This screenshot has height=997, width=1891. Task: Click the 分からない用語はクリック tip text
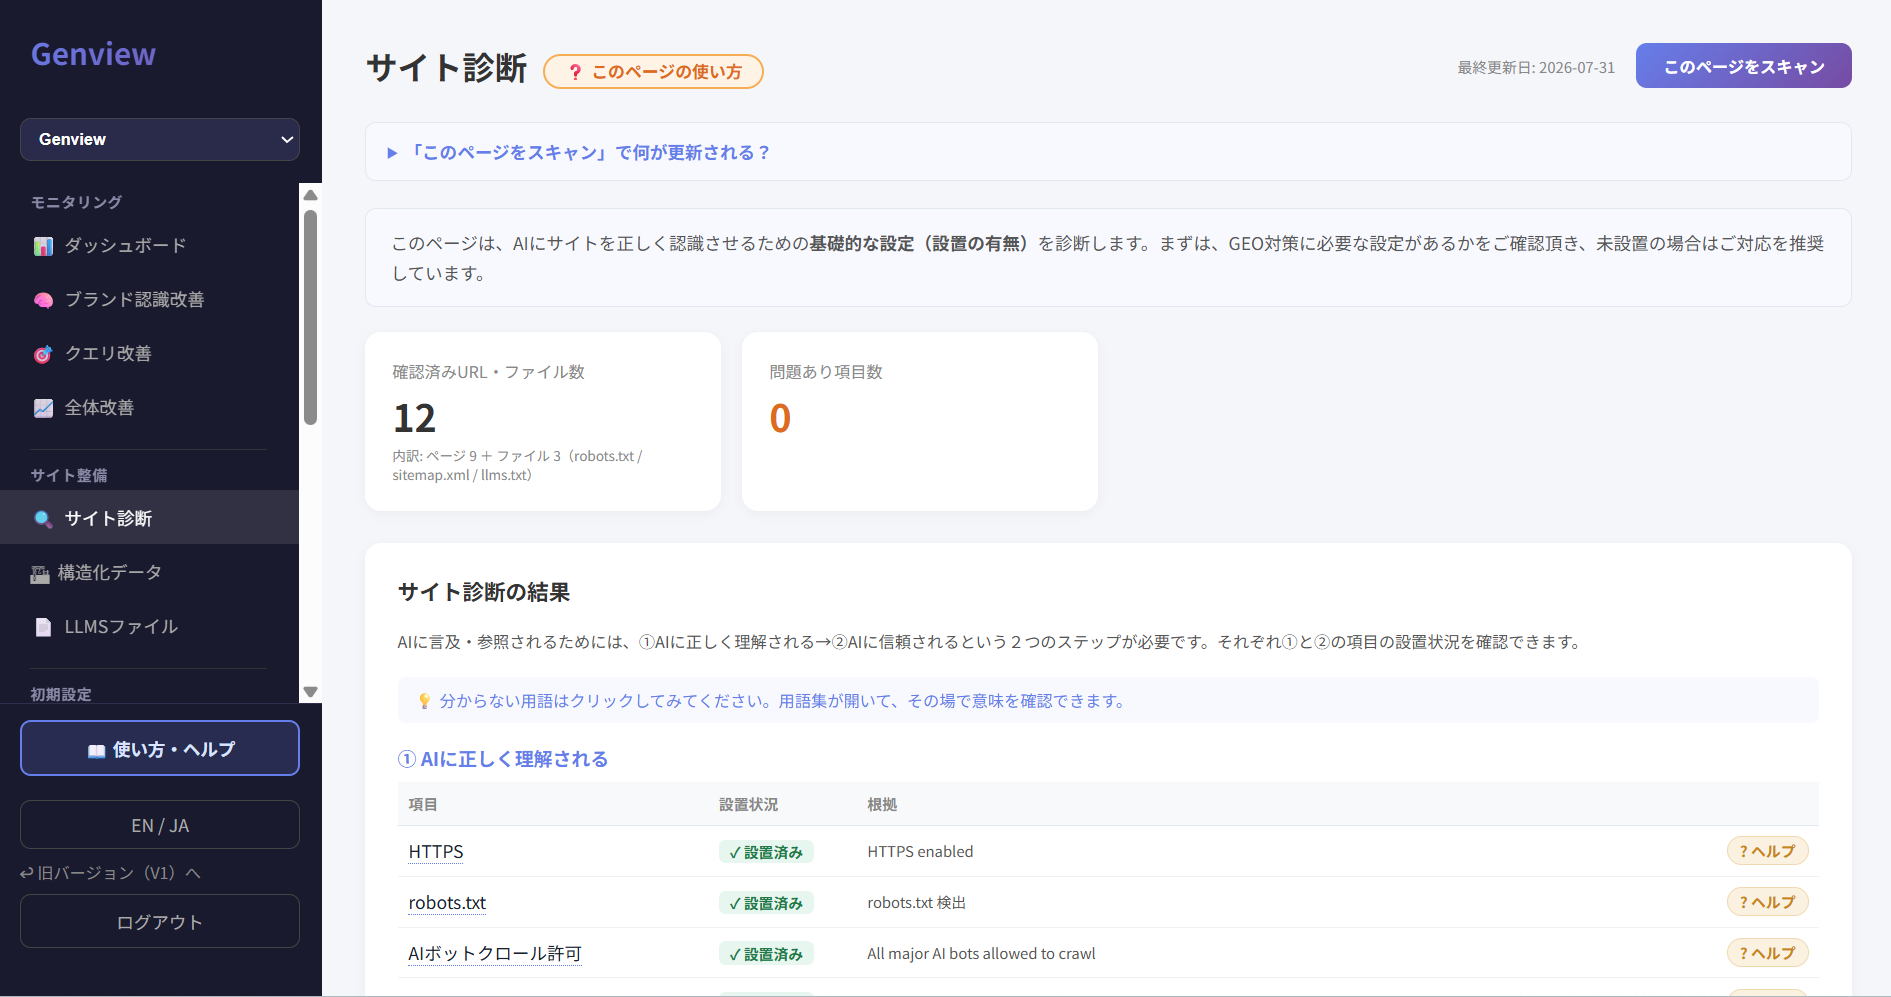tap(784, 701)
